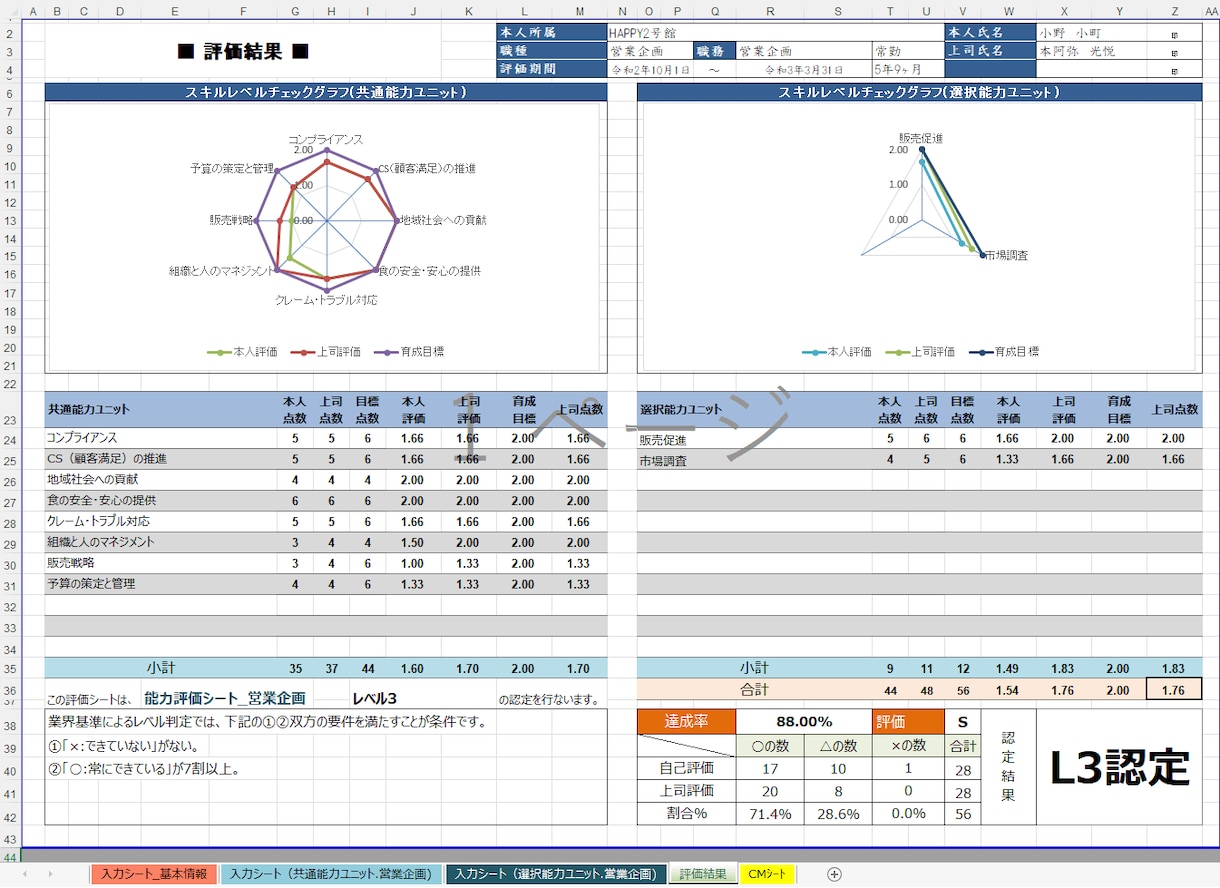
Task: Switch to the 入力シート_基本情報 sheet tab
Action: click(x=154, y=874)
